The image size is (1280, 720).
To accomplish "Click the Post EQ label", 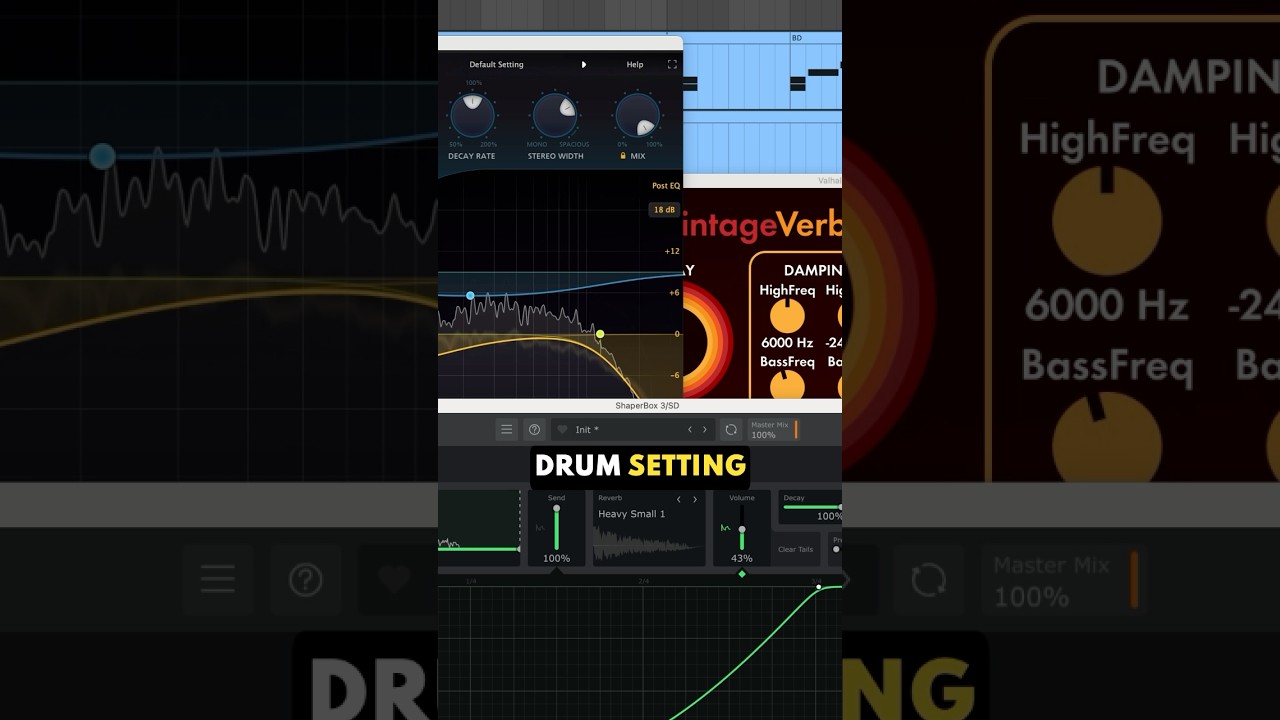I will point(666,186).
